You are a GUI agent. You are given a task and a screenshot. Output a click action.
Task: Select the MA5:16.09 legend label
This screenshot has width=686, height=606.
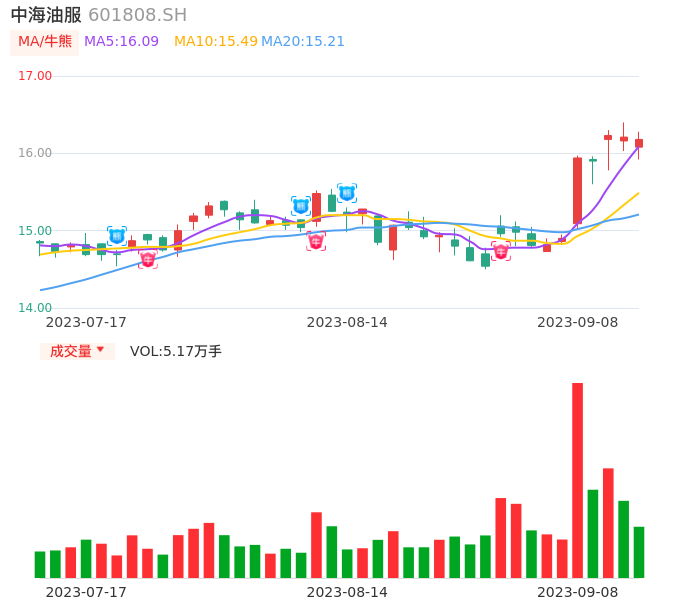coord(121,42)
